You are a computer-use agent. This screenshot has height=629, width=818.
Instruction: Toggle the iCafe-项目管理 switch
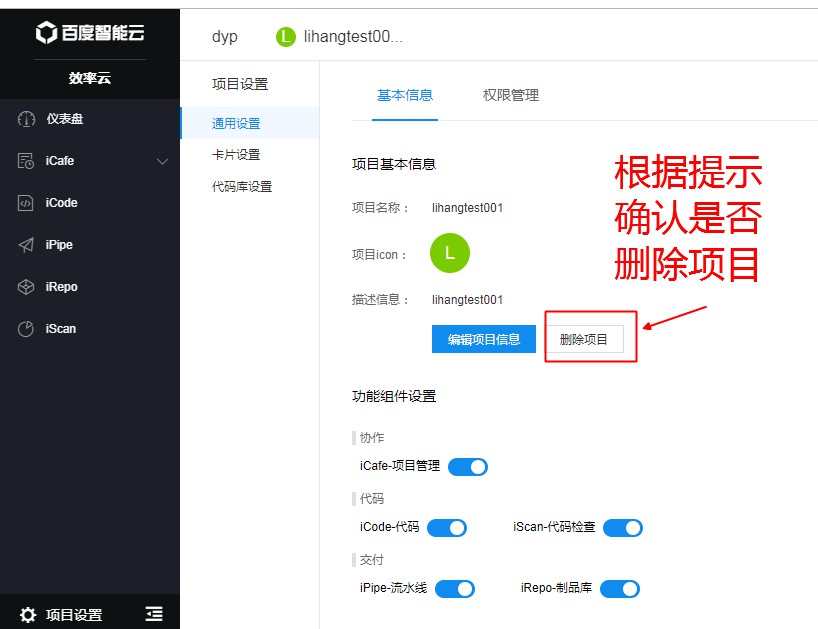tap(468, 467)
